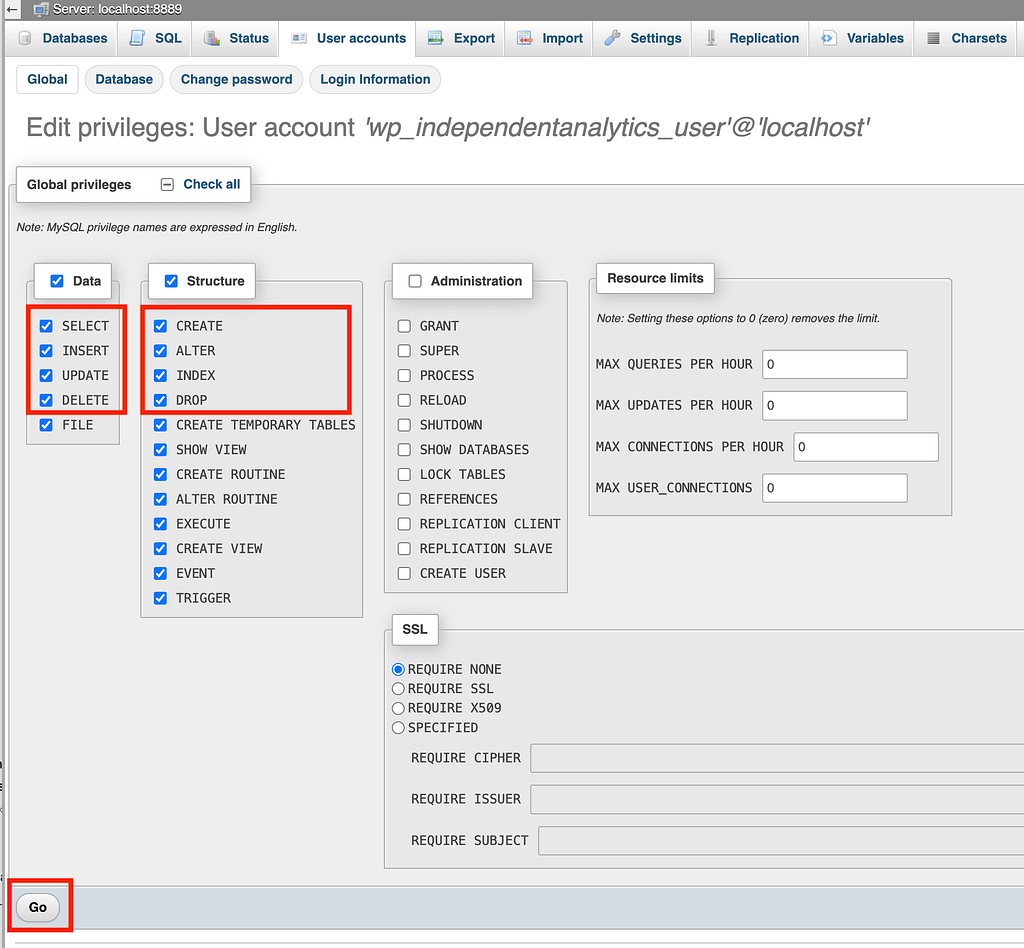Select the REQUIRE SSL radio button
The height and width of the screenshot is (948, 1024).
point(398,689)
